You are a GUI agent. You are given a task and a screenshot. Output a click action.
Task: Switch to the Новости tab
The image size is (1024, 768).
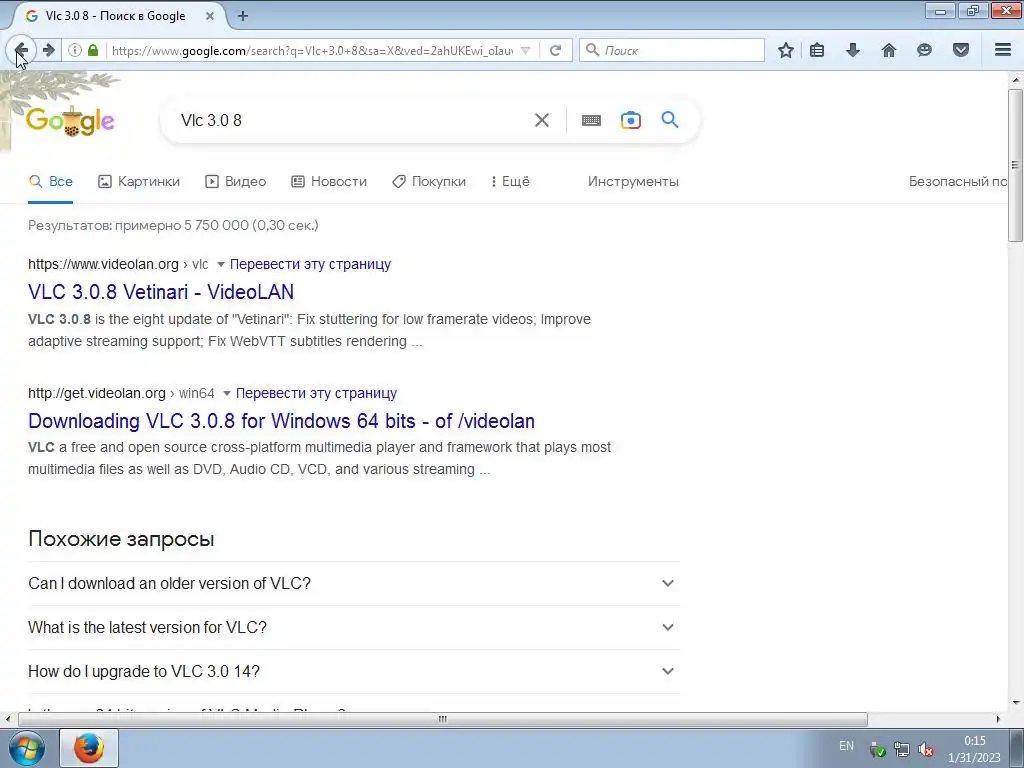(329, 182)
